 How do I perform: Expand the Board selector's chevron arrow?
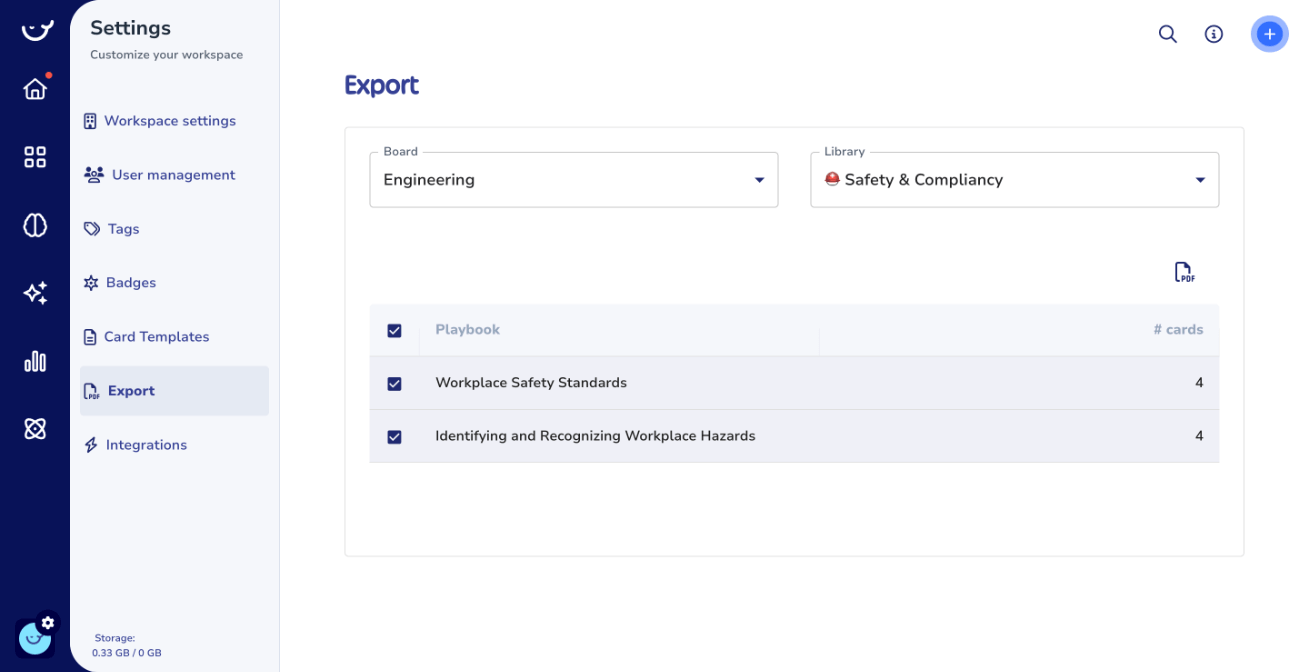tap(758, 180)
